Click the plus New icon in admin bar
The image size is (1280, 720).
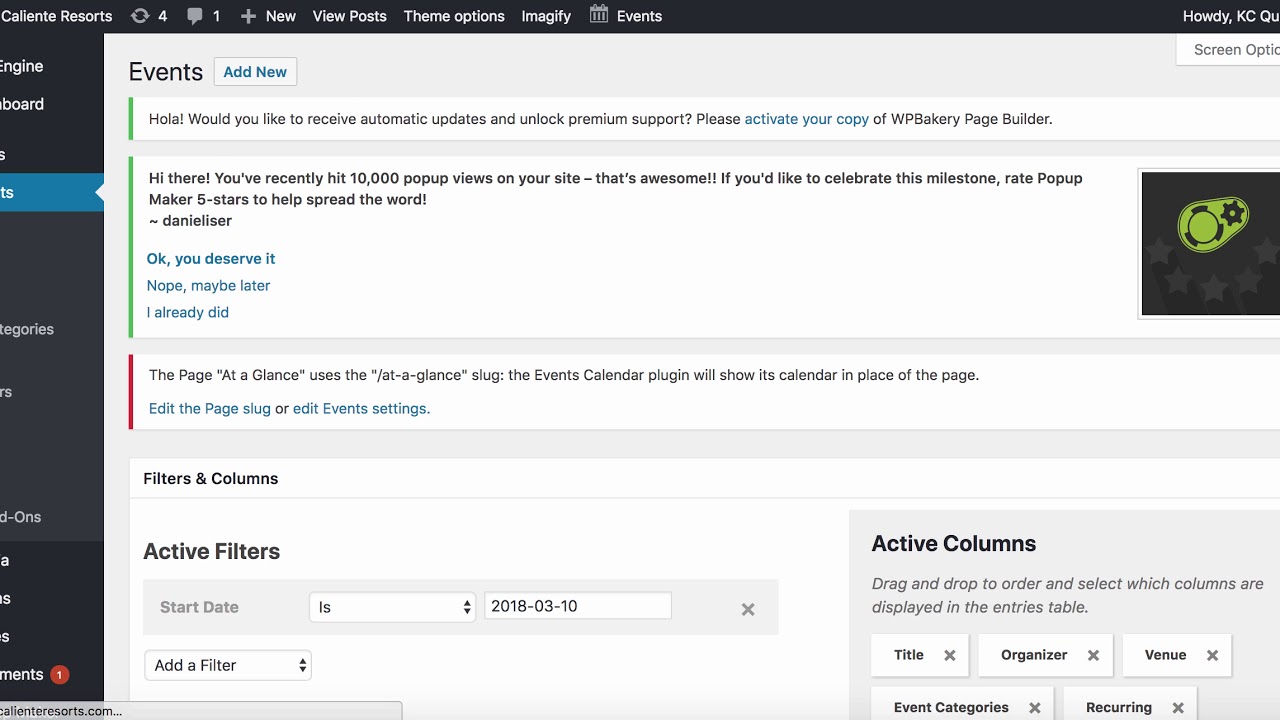pyautogui.click(x=249, y=16)
